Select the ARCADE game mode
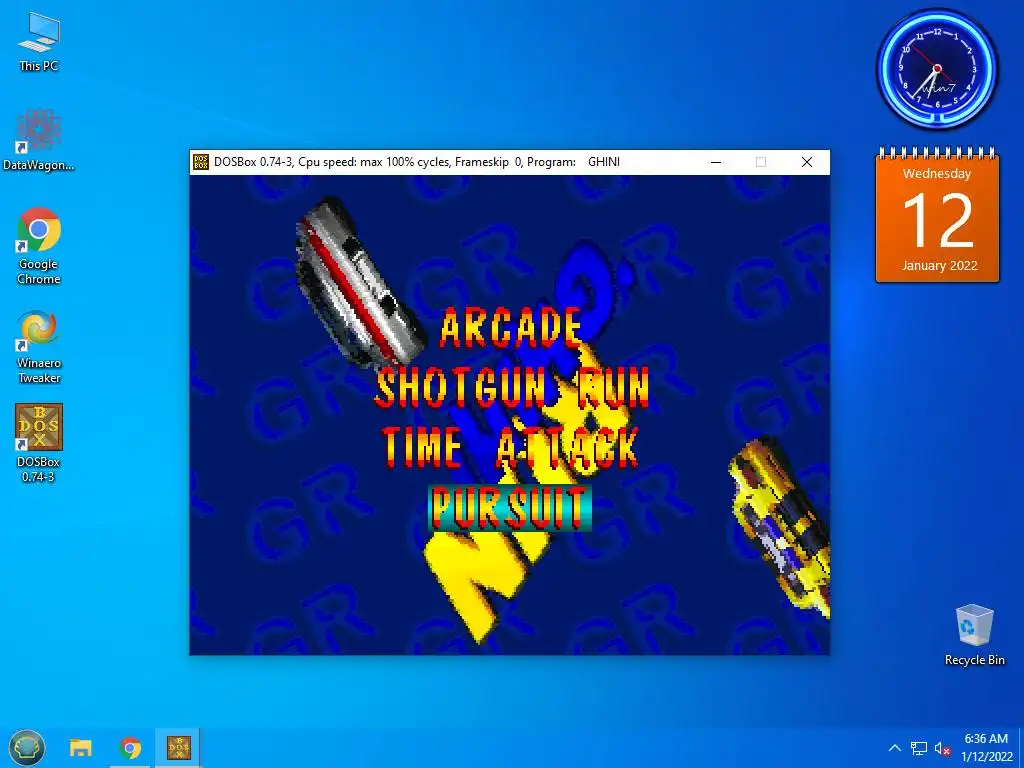 tap(511, 328)
